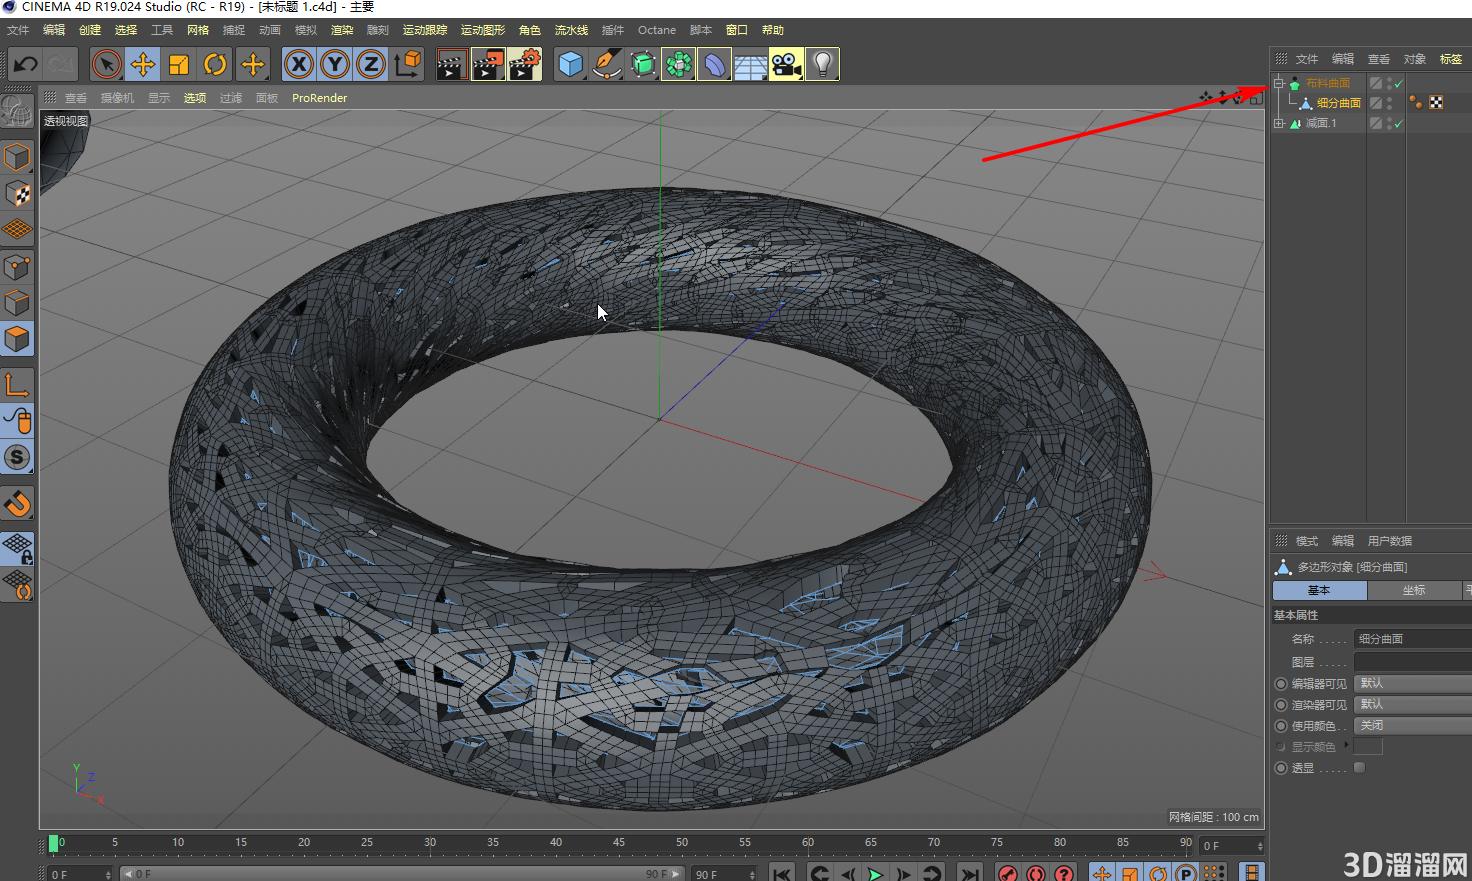The height and width of the screenshot is (881, 1472).
Task: Select the Move tool in the top toolbar
Action: pos(143,65)
